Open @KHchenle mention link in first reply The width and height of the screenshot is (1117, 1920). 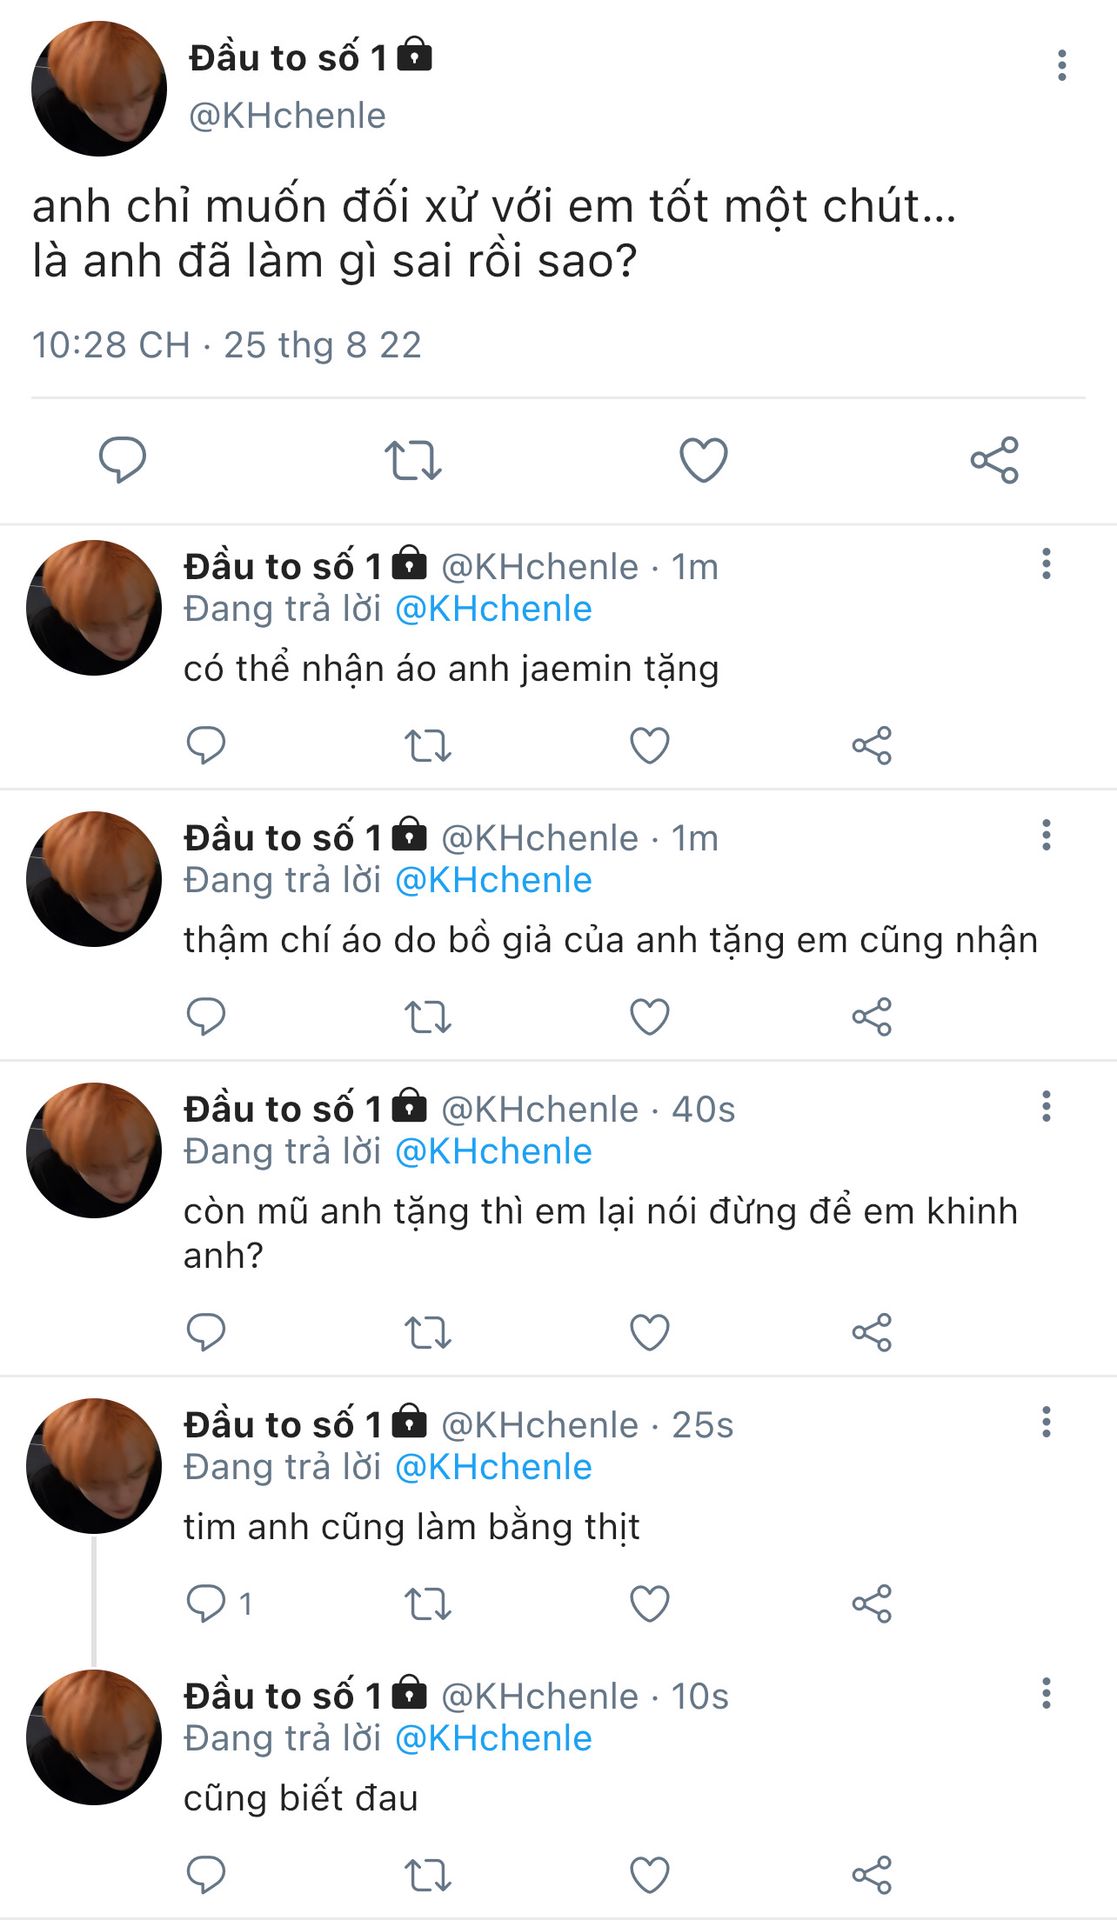pos(494,609)
